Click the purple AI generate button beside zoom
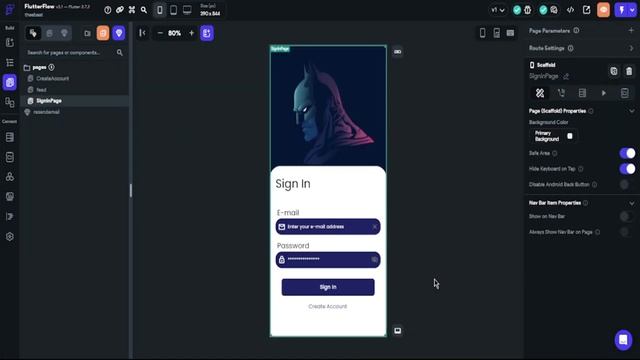Image resolution: width=640 pixels, height=360 pixels. tap(207, 33)
